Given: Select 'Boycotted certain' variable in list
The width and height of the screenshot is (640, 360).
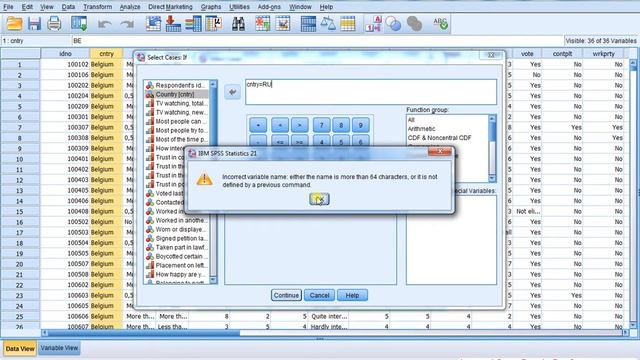Looking at the screenshot, I should (177, 256).
